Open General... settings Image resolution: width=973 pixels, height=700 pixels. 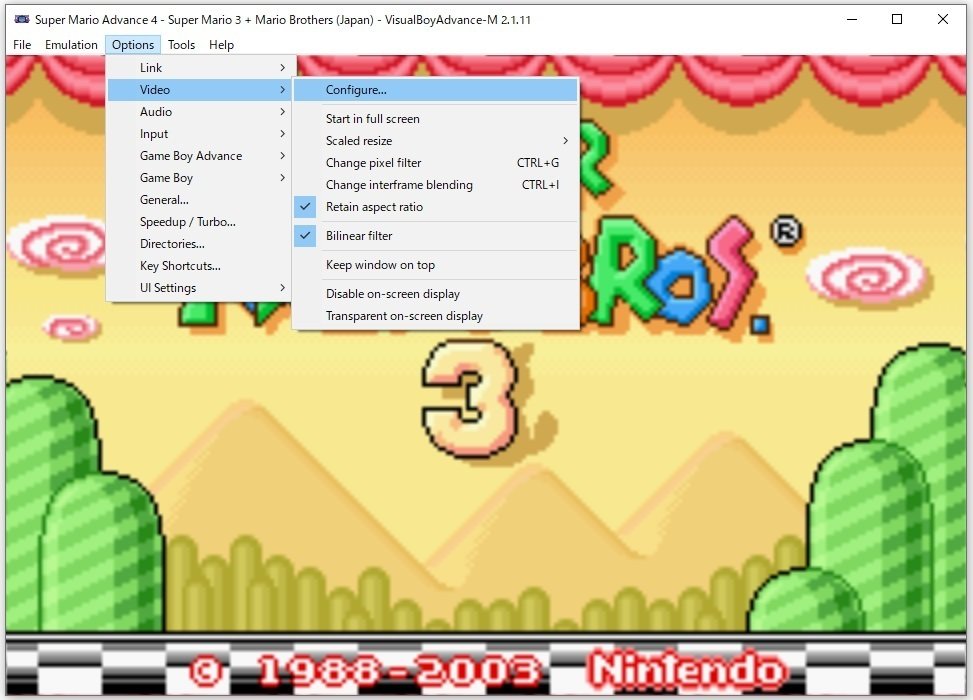click(199, 200)
